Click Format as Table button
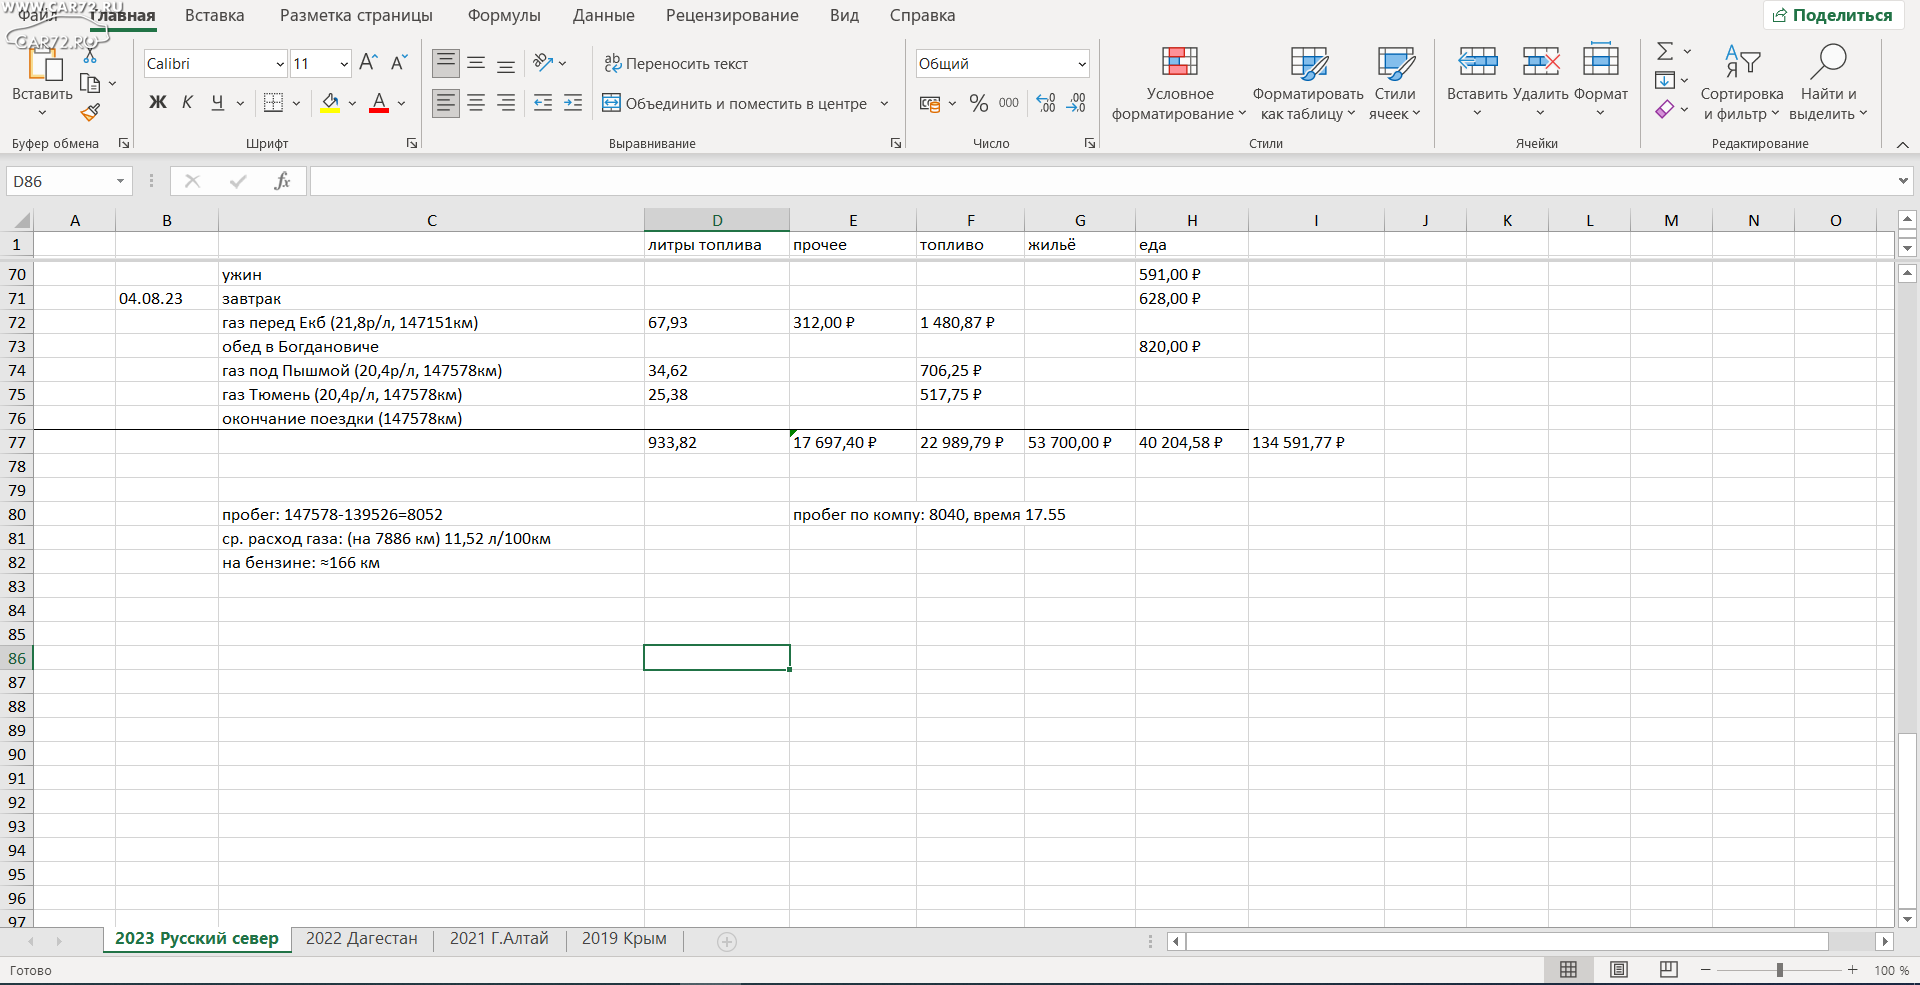The width and height of the screenshot is (1920, 985). [x=1308, y=83]
